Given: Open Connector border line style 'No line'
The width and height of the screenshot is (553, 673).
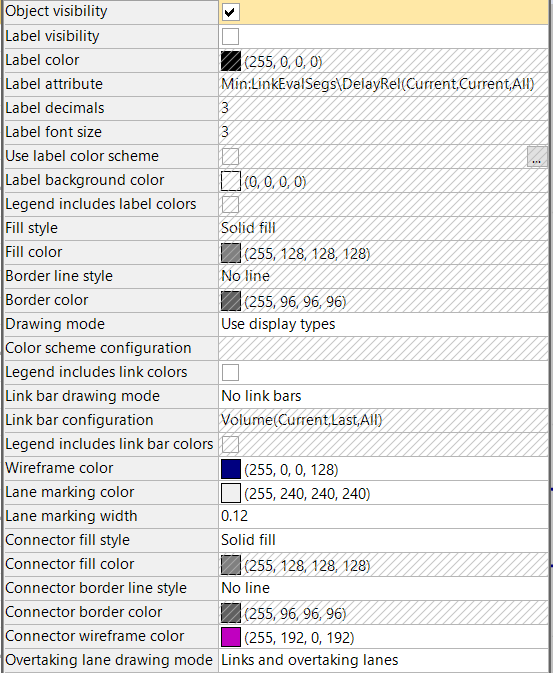Looking at the screenshot, I should click(383, 588).
